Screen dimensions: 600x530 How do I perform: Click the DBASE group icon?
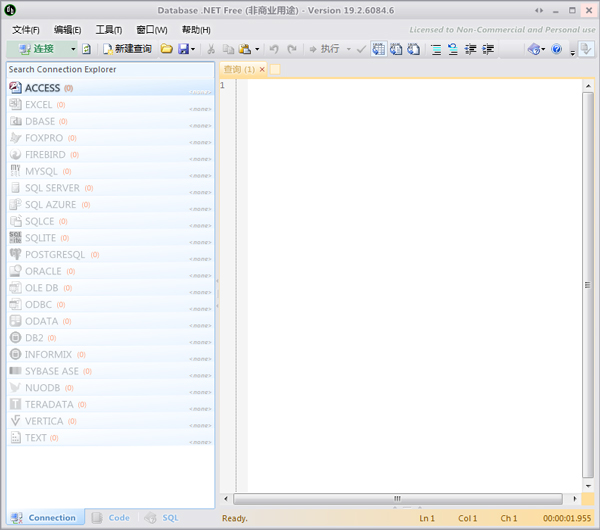(15, 121)
